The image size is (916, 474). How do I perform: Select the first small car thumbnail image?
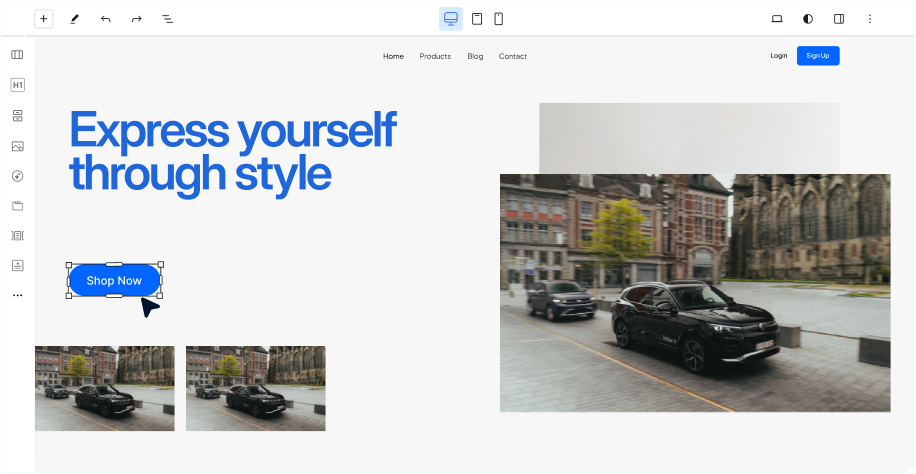(105, 388)
